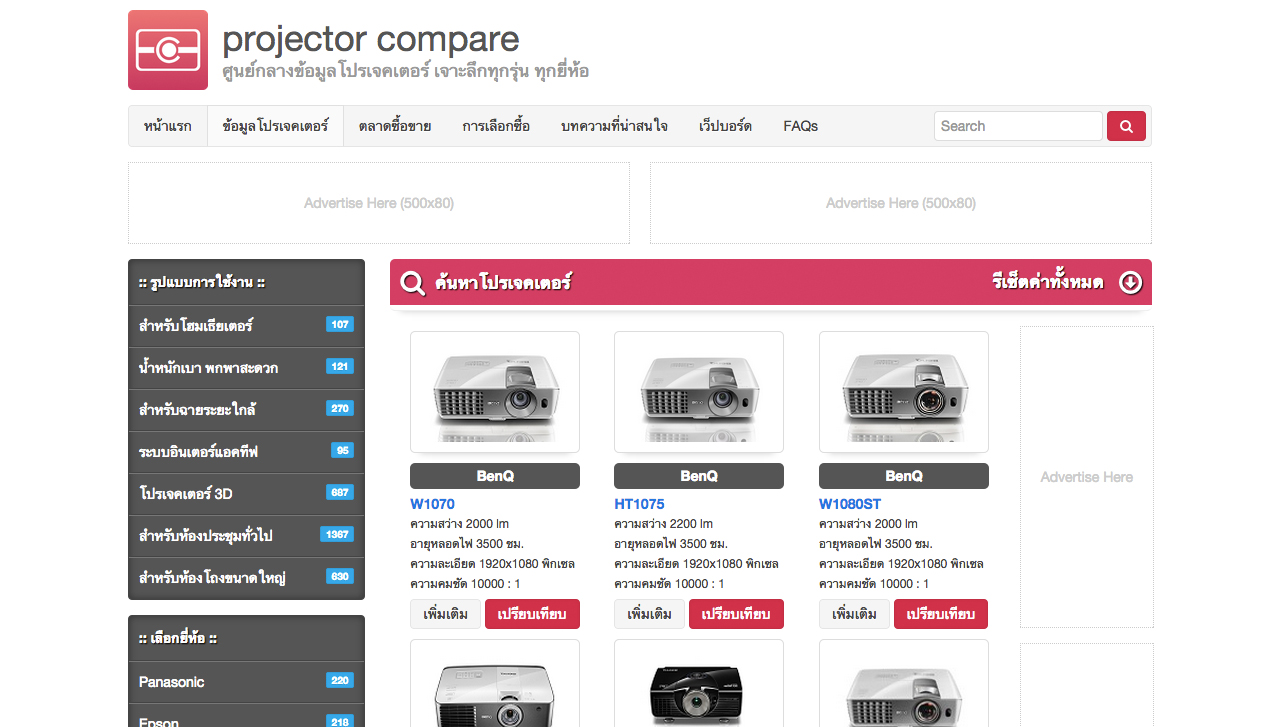1280x727 pixels.
Task: Click the first Advertise Here 500x80 banner
Action: click(379, 203)
